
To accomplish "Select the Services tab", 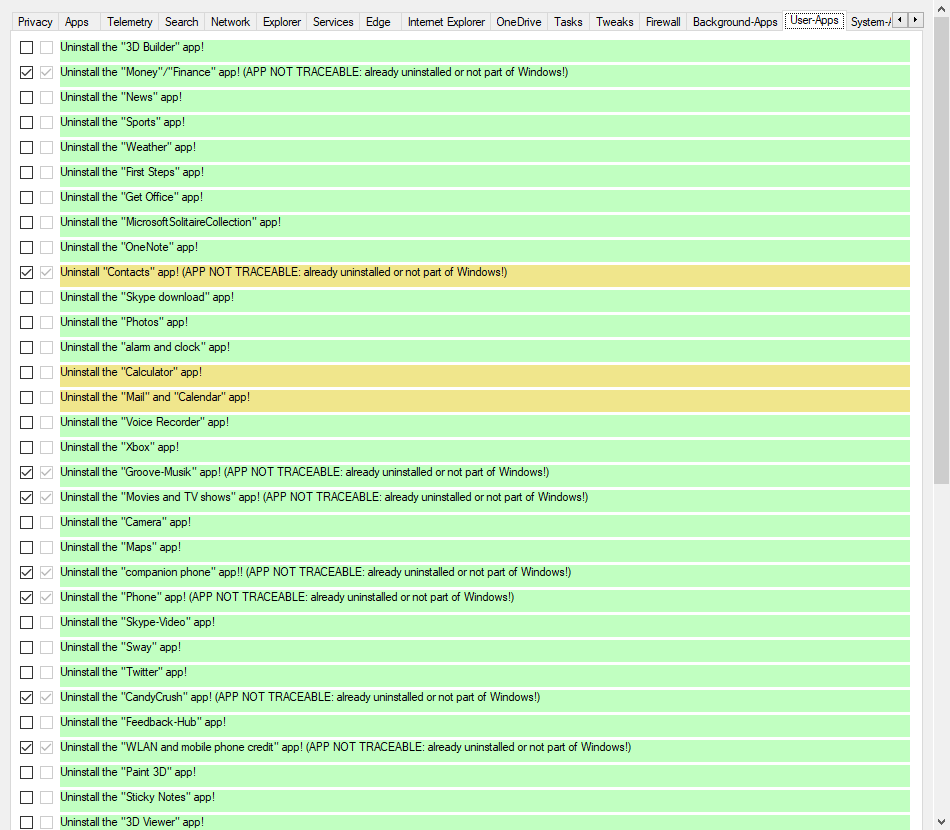I will [x=333, y=22].
